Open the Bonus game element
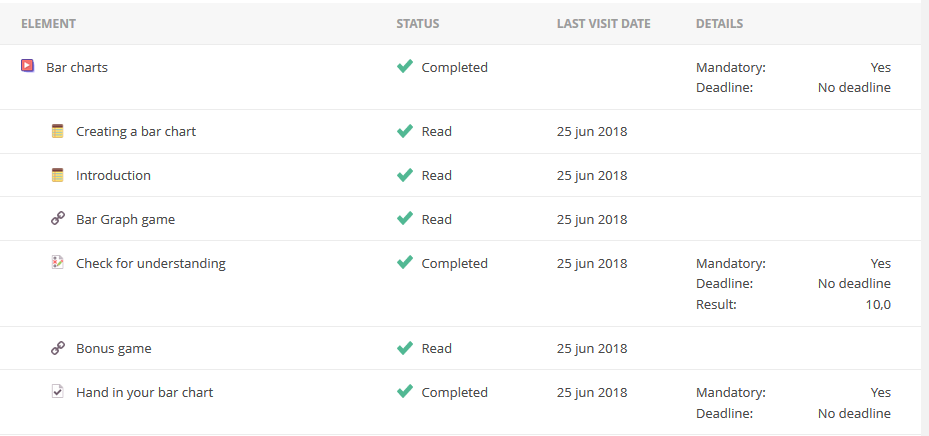Image resolution: width=929 pixels, height=436 pixels. [114, 349]
